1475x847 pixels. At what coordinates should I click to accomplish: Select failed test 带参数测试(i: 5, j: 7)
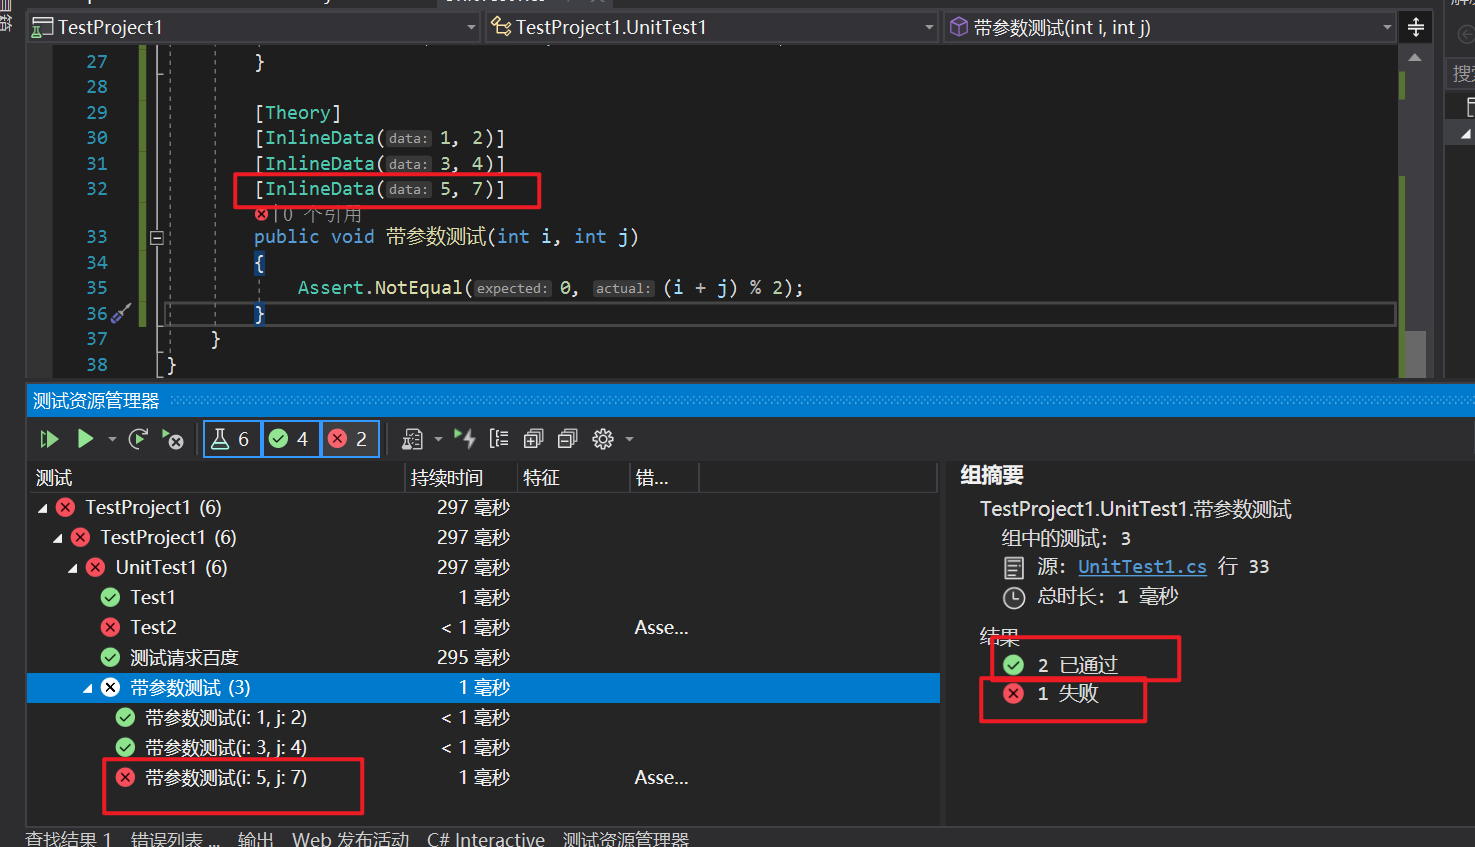tap(225, 778)
